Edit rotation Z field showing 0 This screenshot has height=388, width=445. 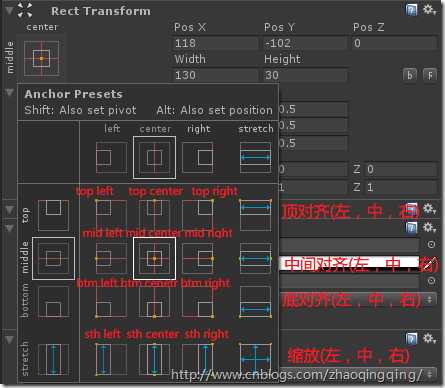click(401, 169)
